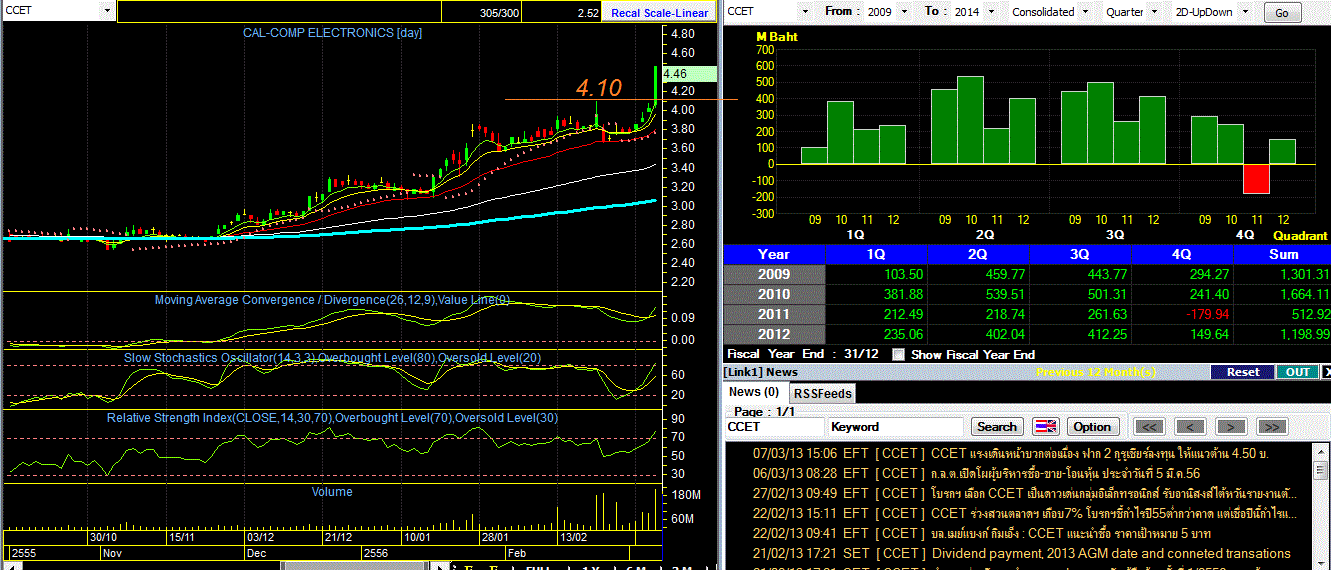Image resolution: width=1331 pixels, height=570 pixels.
Task: Click the 1Q column header in table
Action: [x=876, y=254]
